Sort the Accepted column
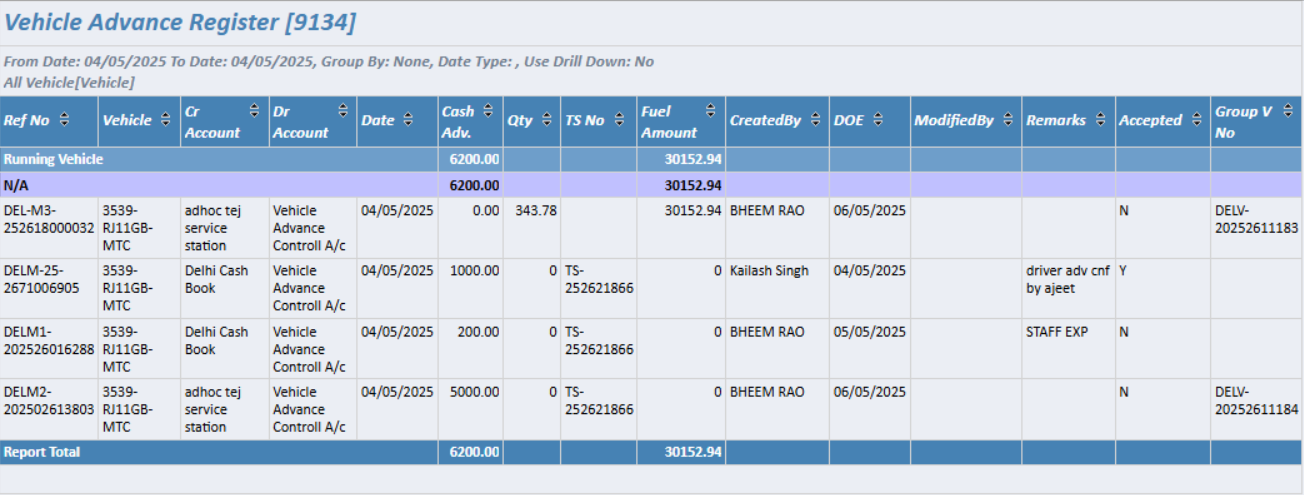 [x=1195, y=120]
